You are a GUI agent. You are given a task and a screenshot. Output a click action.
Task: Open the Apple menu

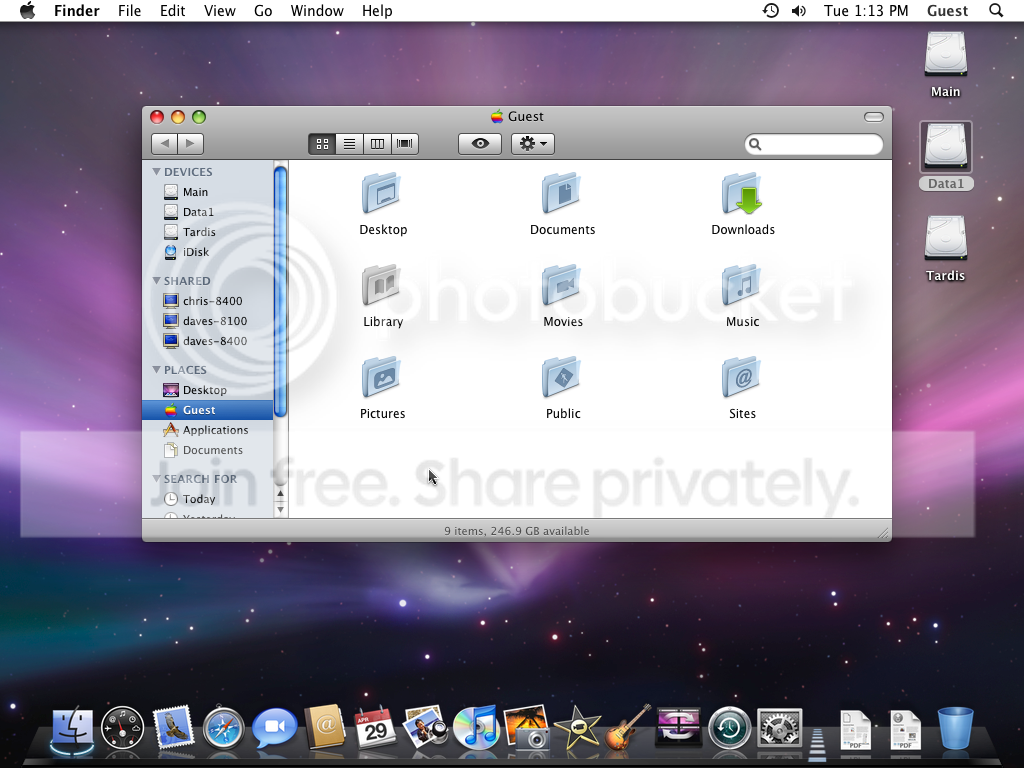click(x=27, y=10)
